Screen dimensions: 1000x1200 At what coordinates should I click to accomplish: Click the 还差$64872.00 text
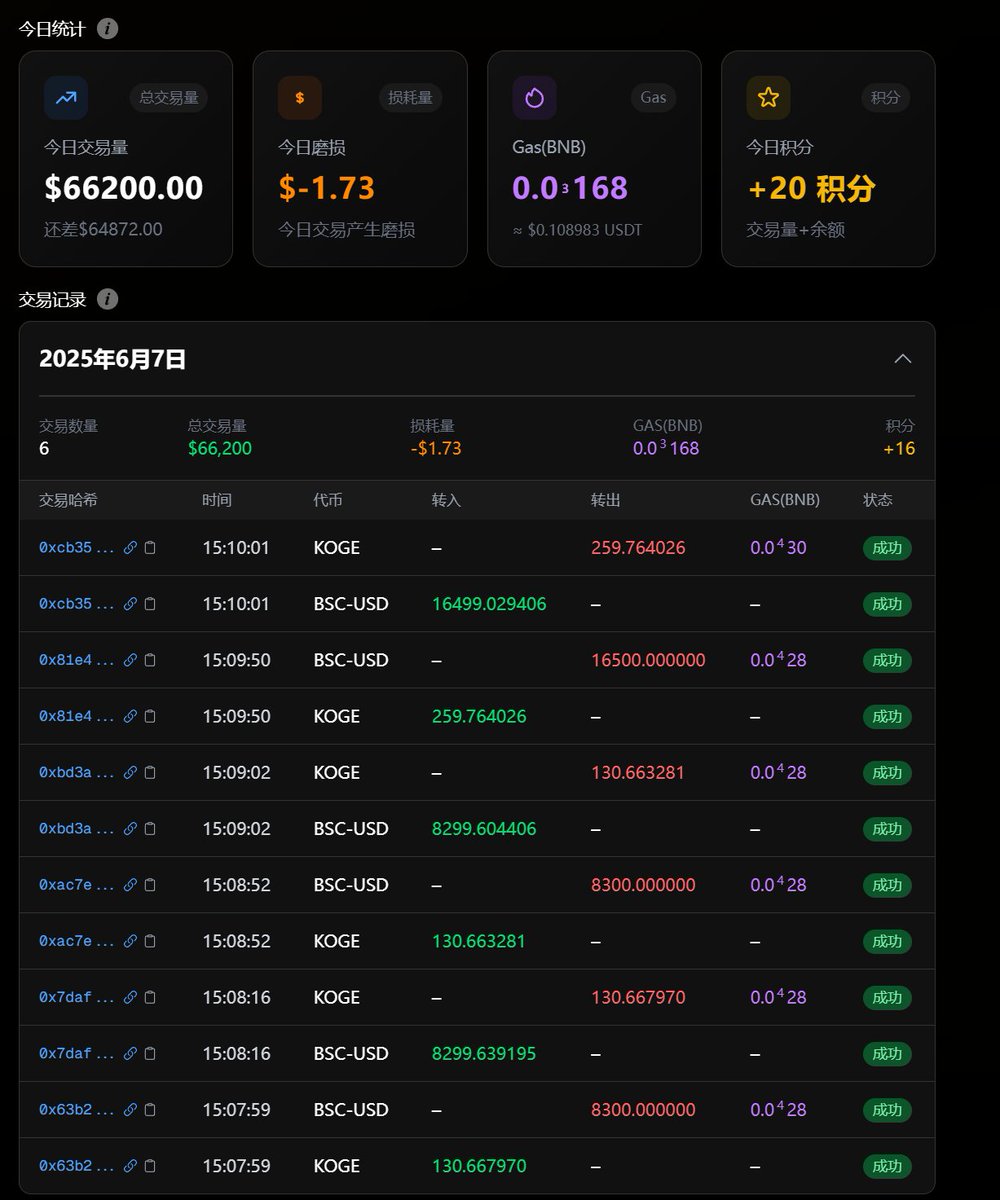coord(103,230)
